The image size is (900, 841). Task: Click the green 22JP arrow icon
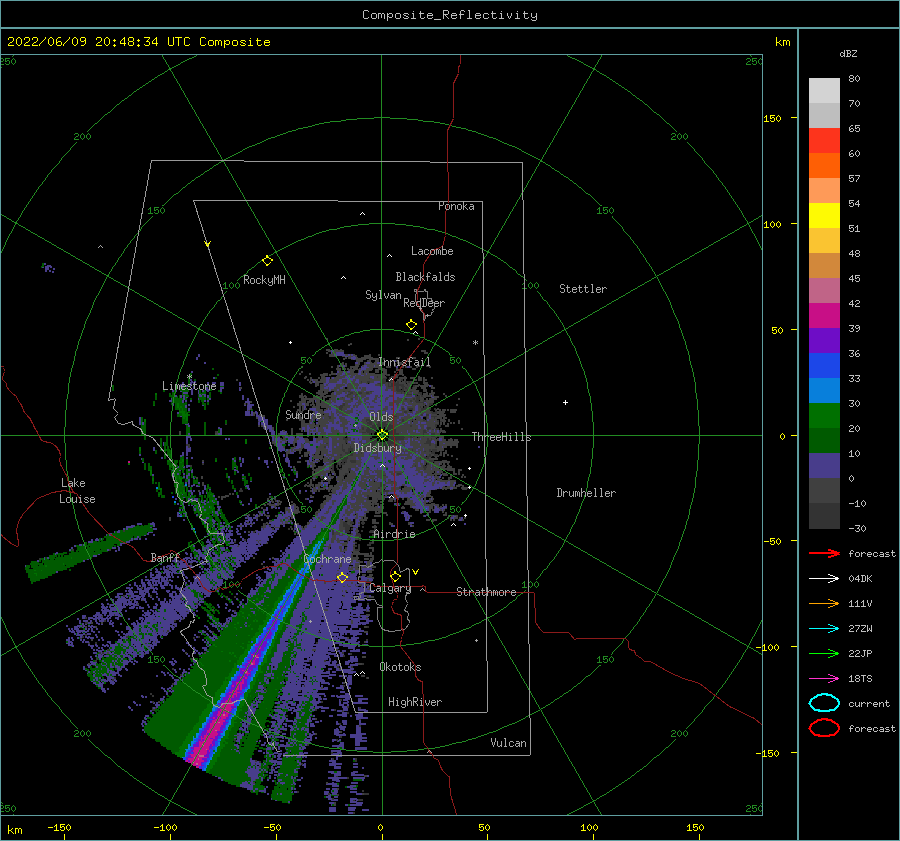[x=824, y=653]
